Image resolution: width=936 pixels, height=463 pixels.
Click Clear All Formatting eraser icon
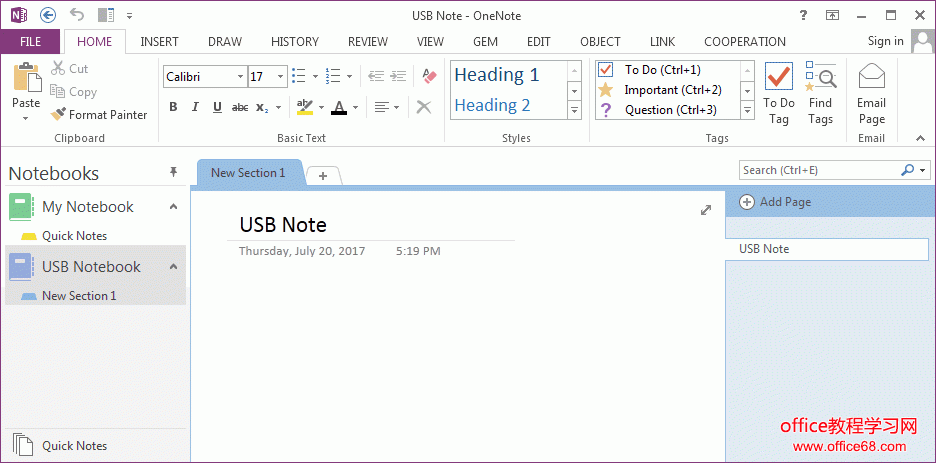tap(429, 76)
